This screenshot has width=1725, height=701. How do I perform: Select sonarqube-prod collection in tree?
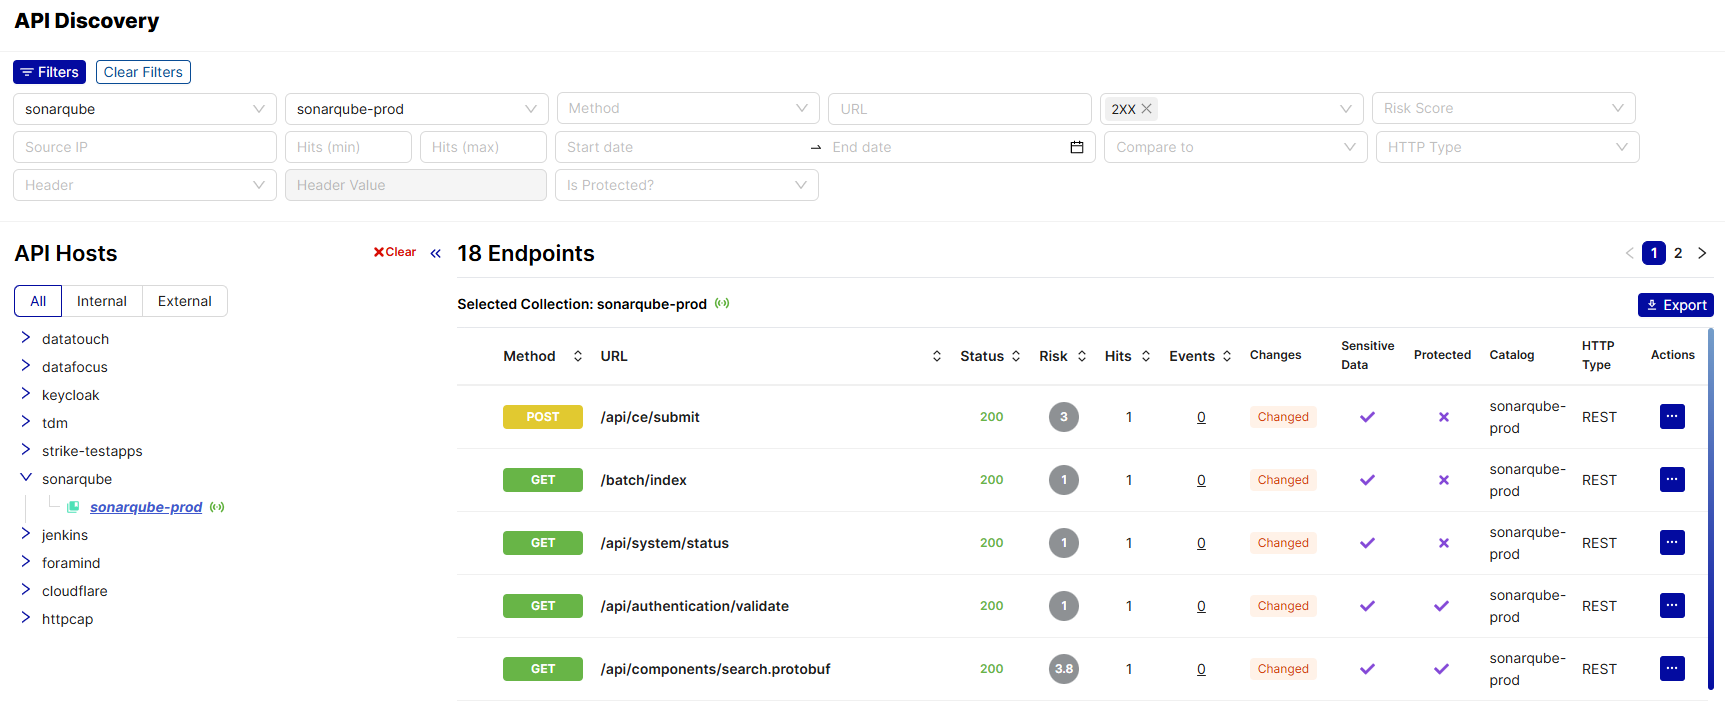(x=146, y=507)
